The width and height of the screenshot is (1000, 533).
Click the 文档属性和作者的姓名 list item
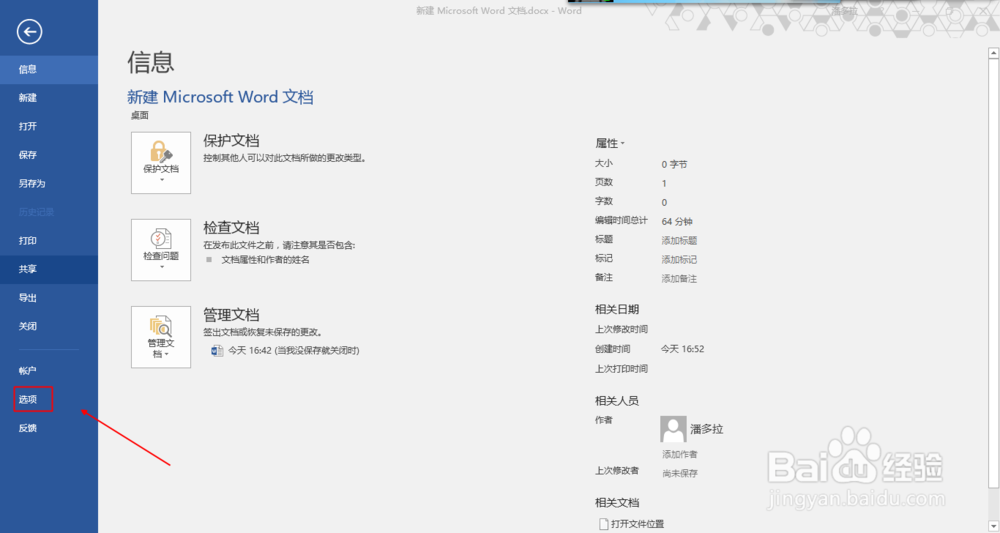pyautogui.click(x=265, y=260)
